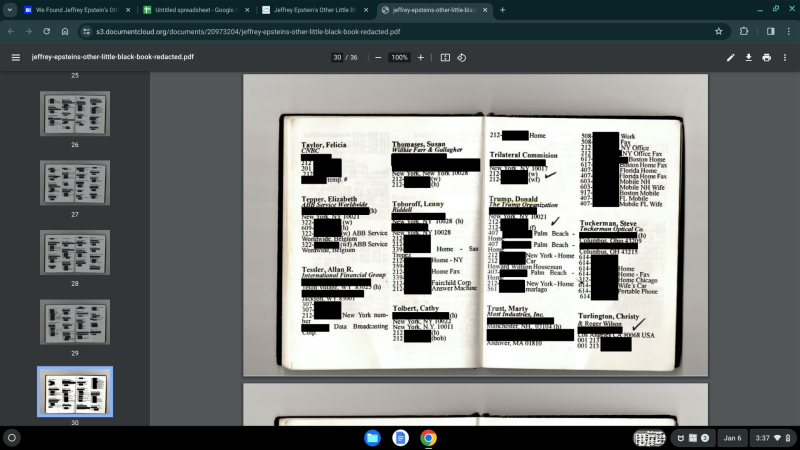The width and height of the screenshot is (800, 450).
Task: Print the PDF document
Action: [x=766, y=57]
